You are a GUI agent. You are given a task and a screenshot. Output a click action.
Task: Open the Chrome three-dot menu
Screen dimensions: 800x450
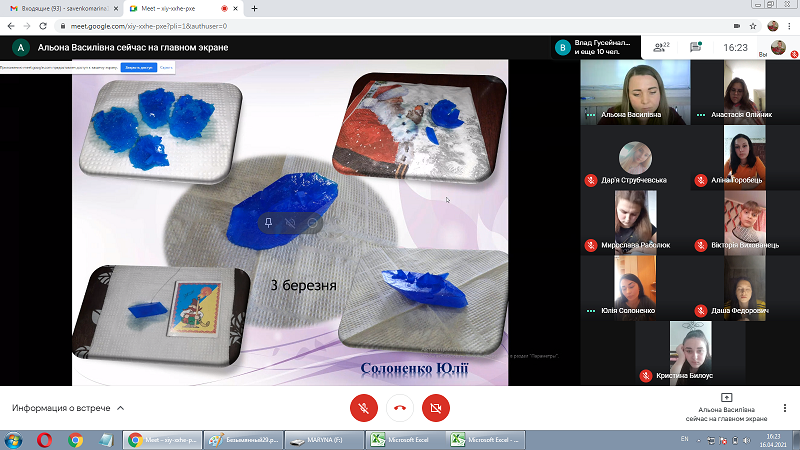pos(789,26)
